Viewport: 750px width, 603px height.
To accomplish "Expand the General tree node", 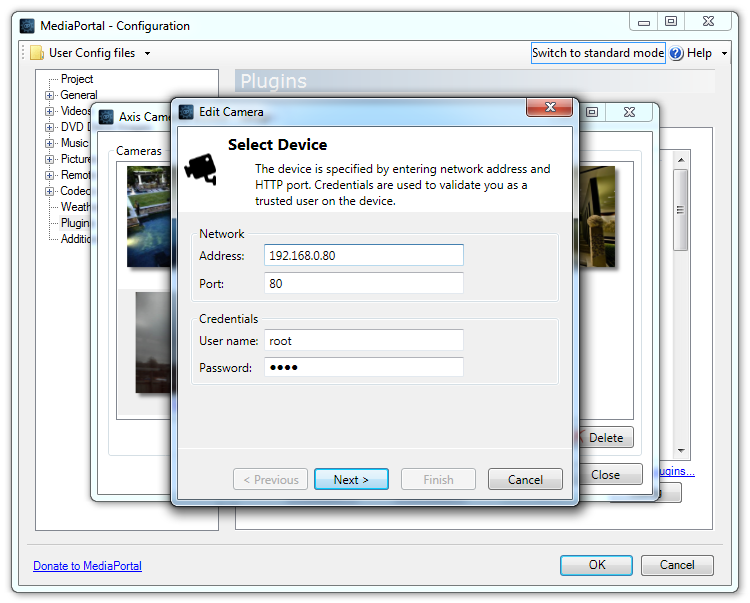I will click(49, 95).
